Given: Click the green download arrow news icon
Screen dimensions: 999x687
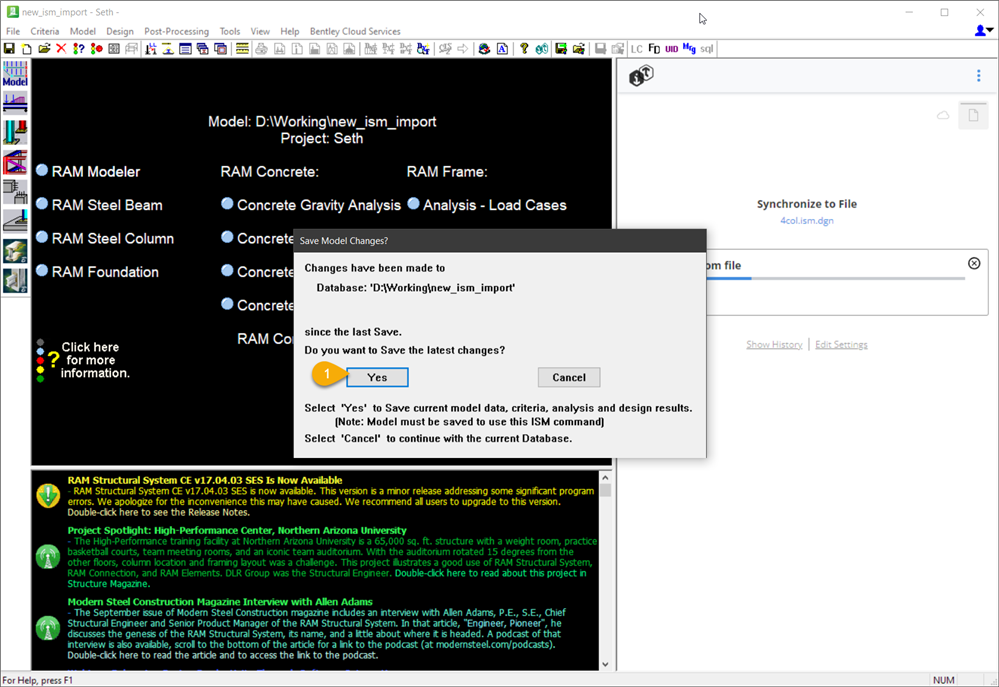Looking at the screenshot, I should [48, 495].
